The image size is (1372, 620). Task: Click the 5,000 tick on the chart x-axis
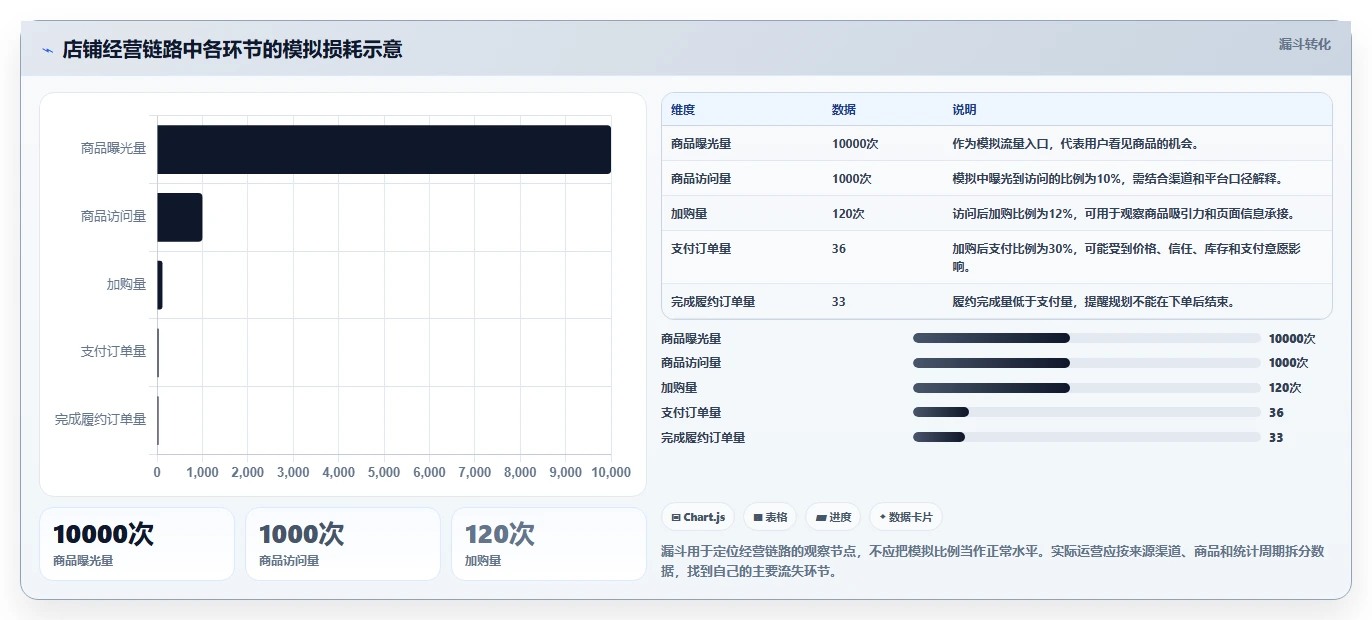(384, 472)
